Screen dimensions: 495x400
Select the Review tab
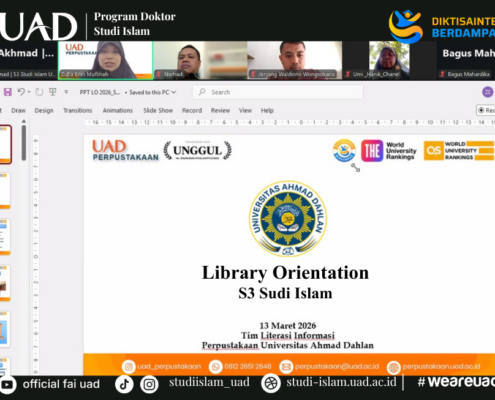point(220,110)
